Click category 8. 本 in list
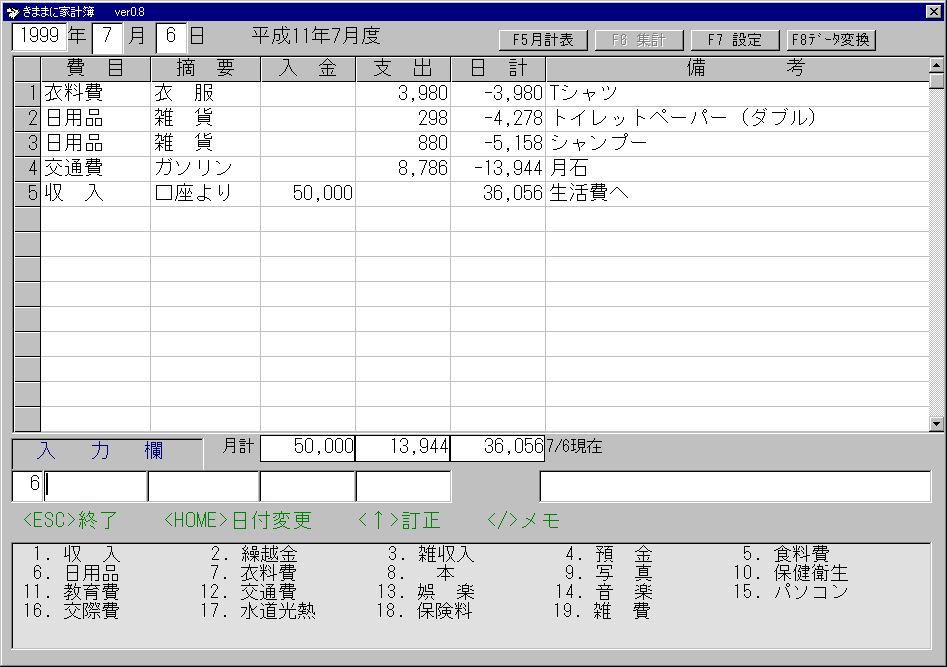Screen dimensions: 947x667 (x=421, y=573)
